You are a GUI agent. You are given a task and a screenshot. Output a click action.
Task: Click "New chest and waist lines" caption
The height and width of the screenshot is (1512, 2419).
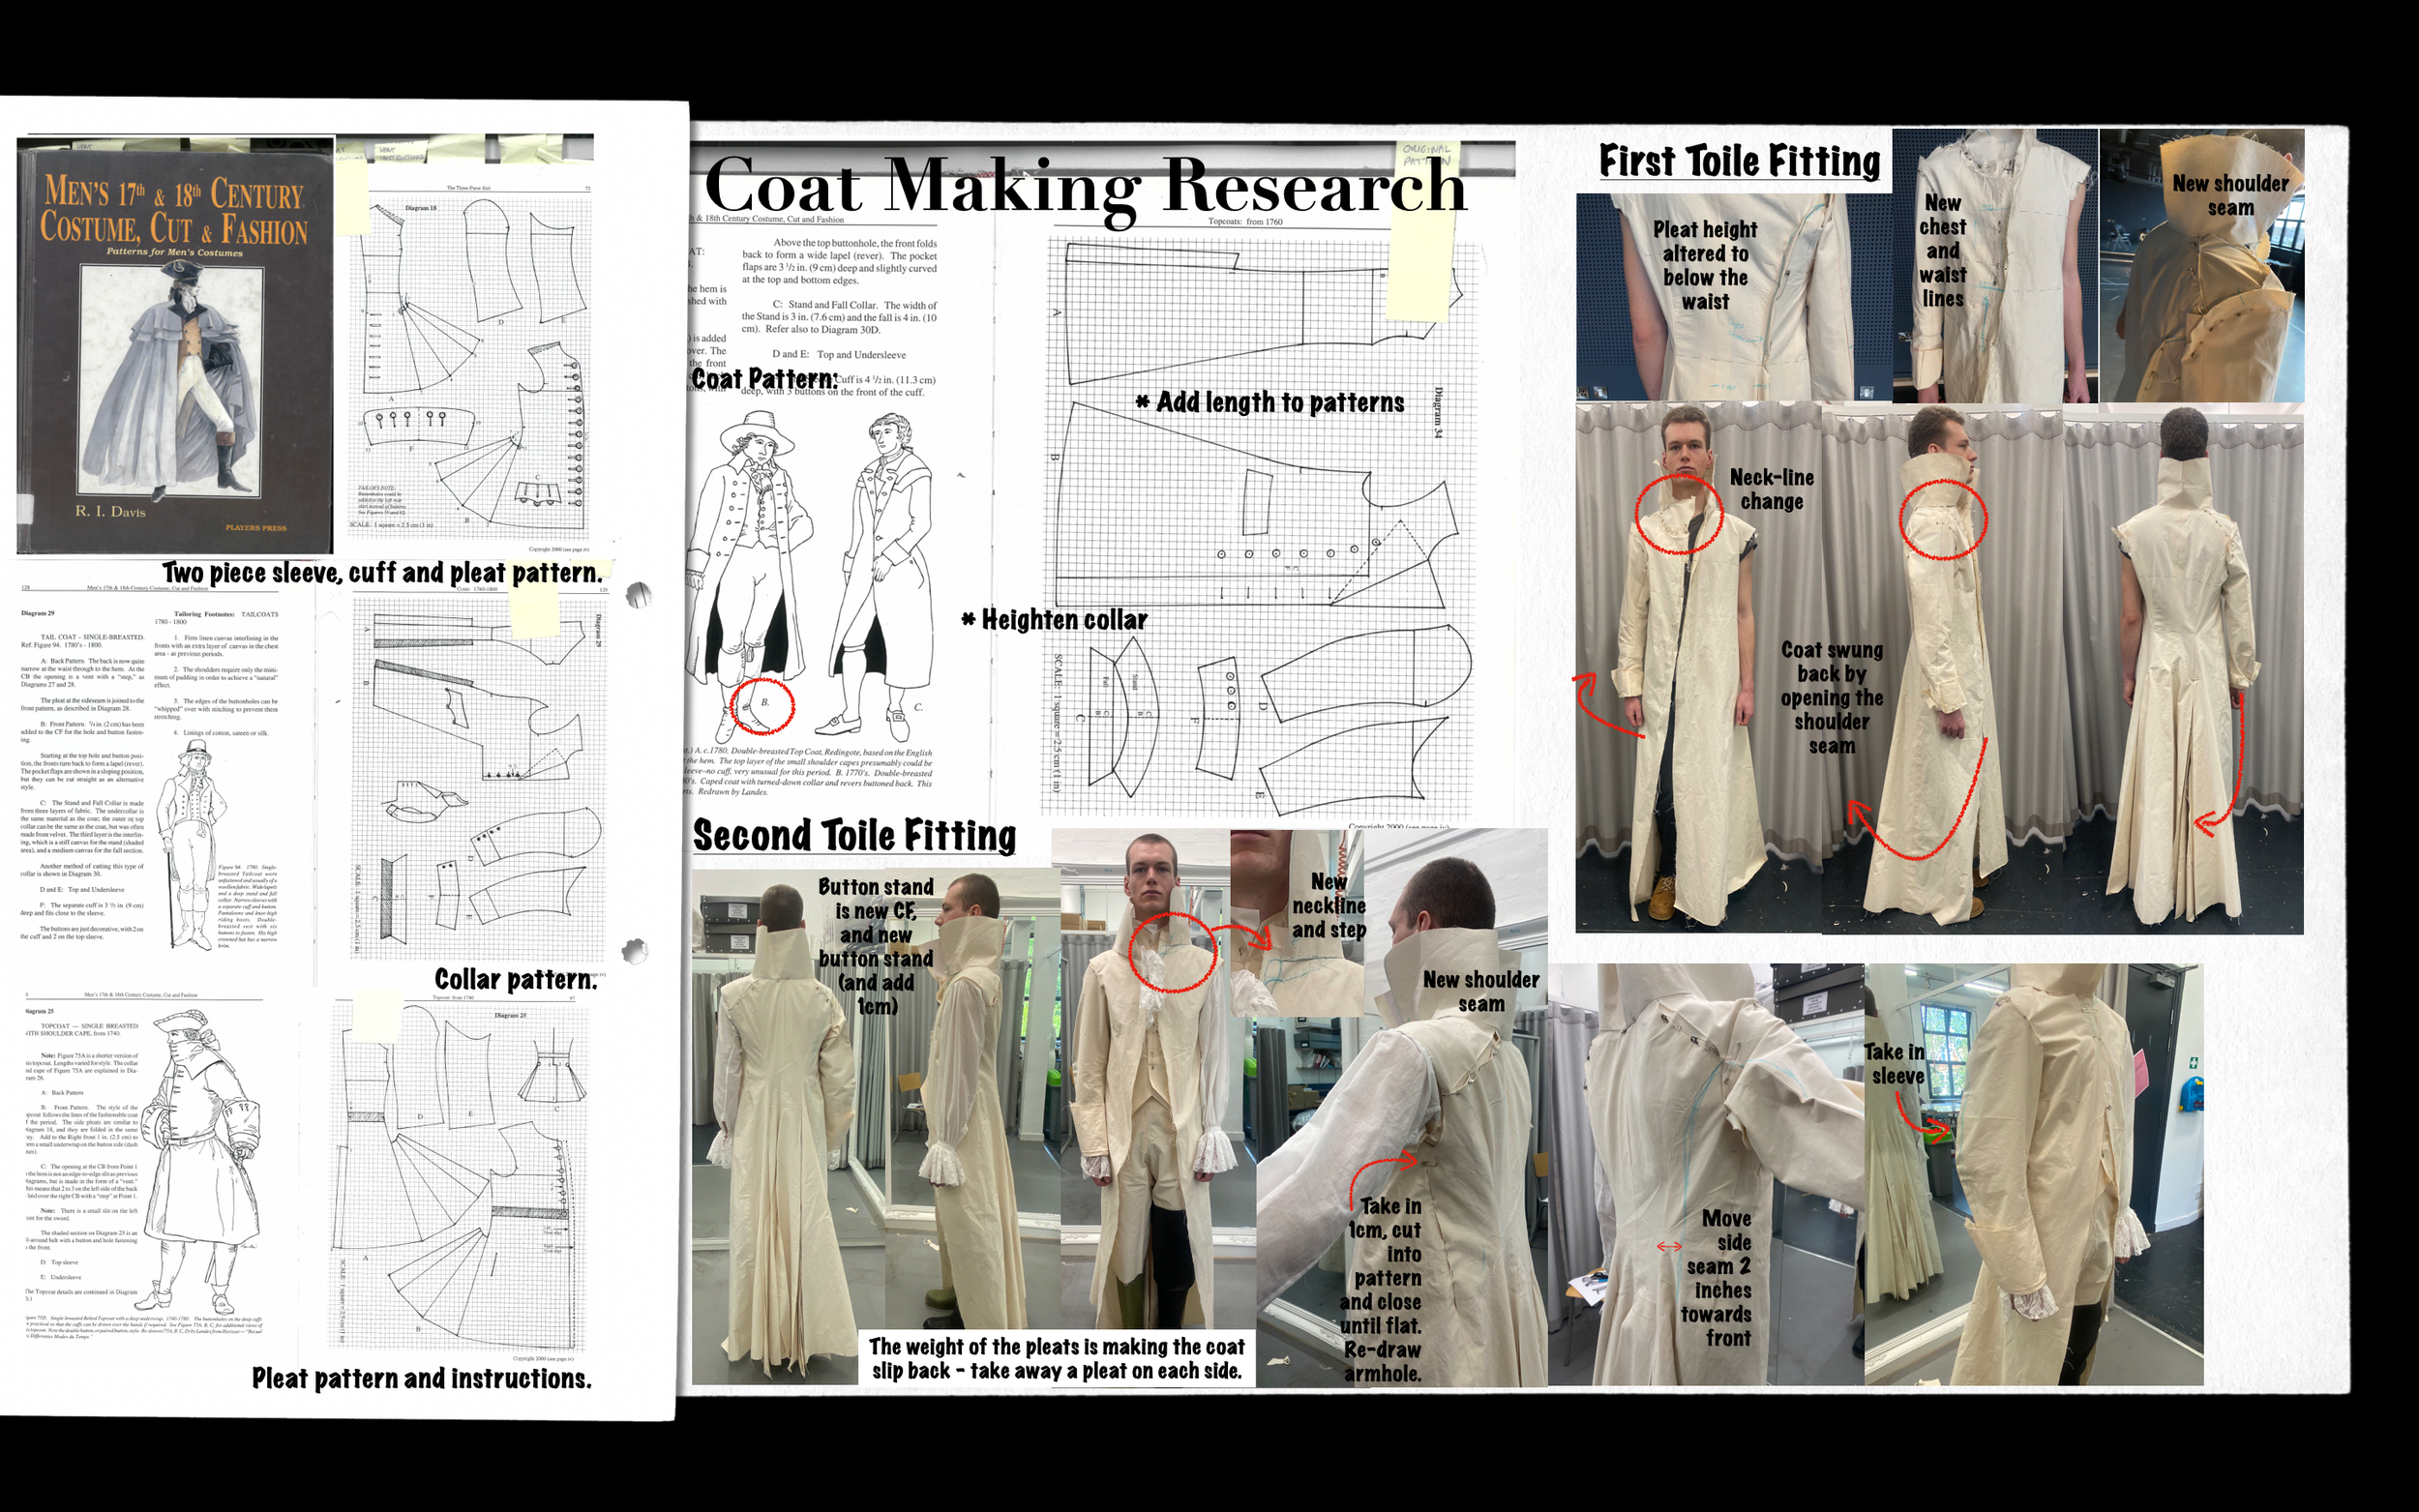tap(1942, 250)
